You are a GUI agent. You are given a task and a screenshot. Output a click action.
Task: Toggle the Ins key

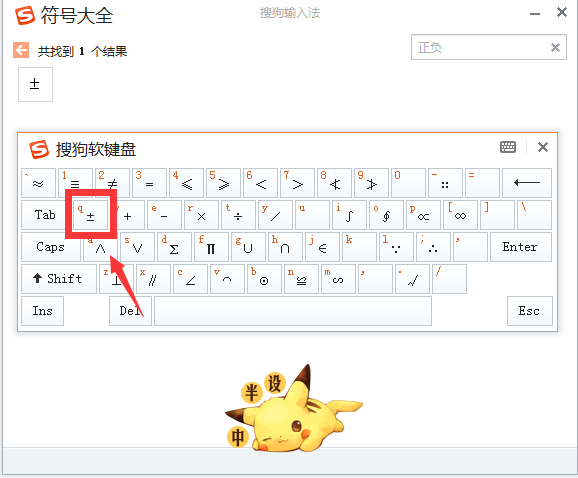pos(42,311)
